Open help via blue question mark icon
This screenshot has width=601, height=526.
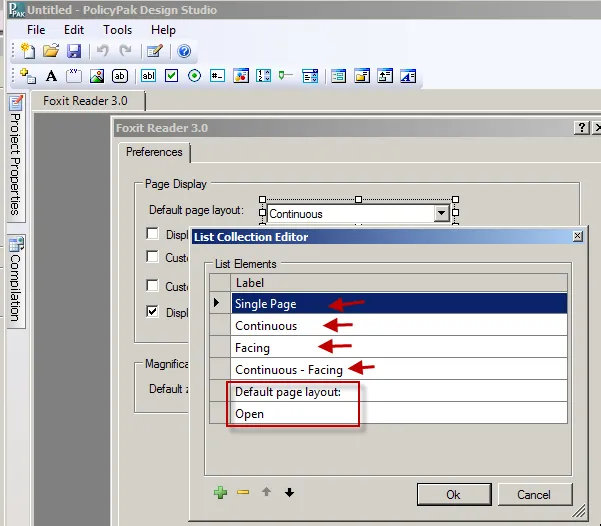pos(184,51)
